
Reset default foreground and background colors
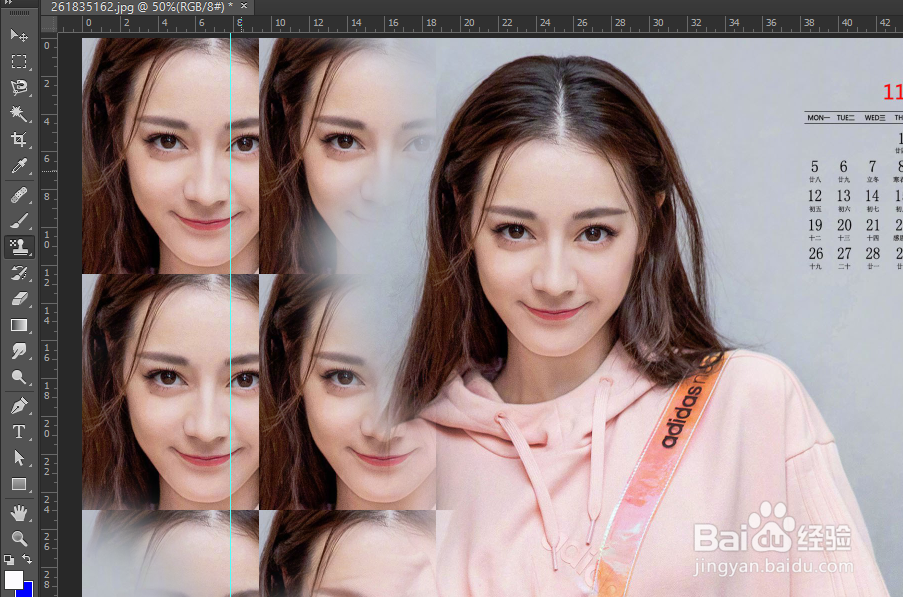(x=9, y=559)
